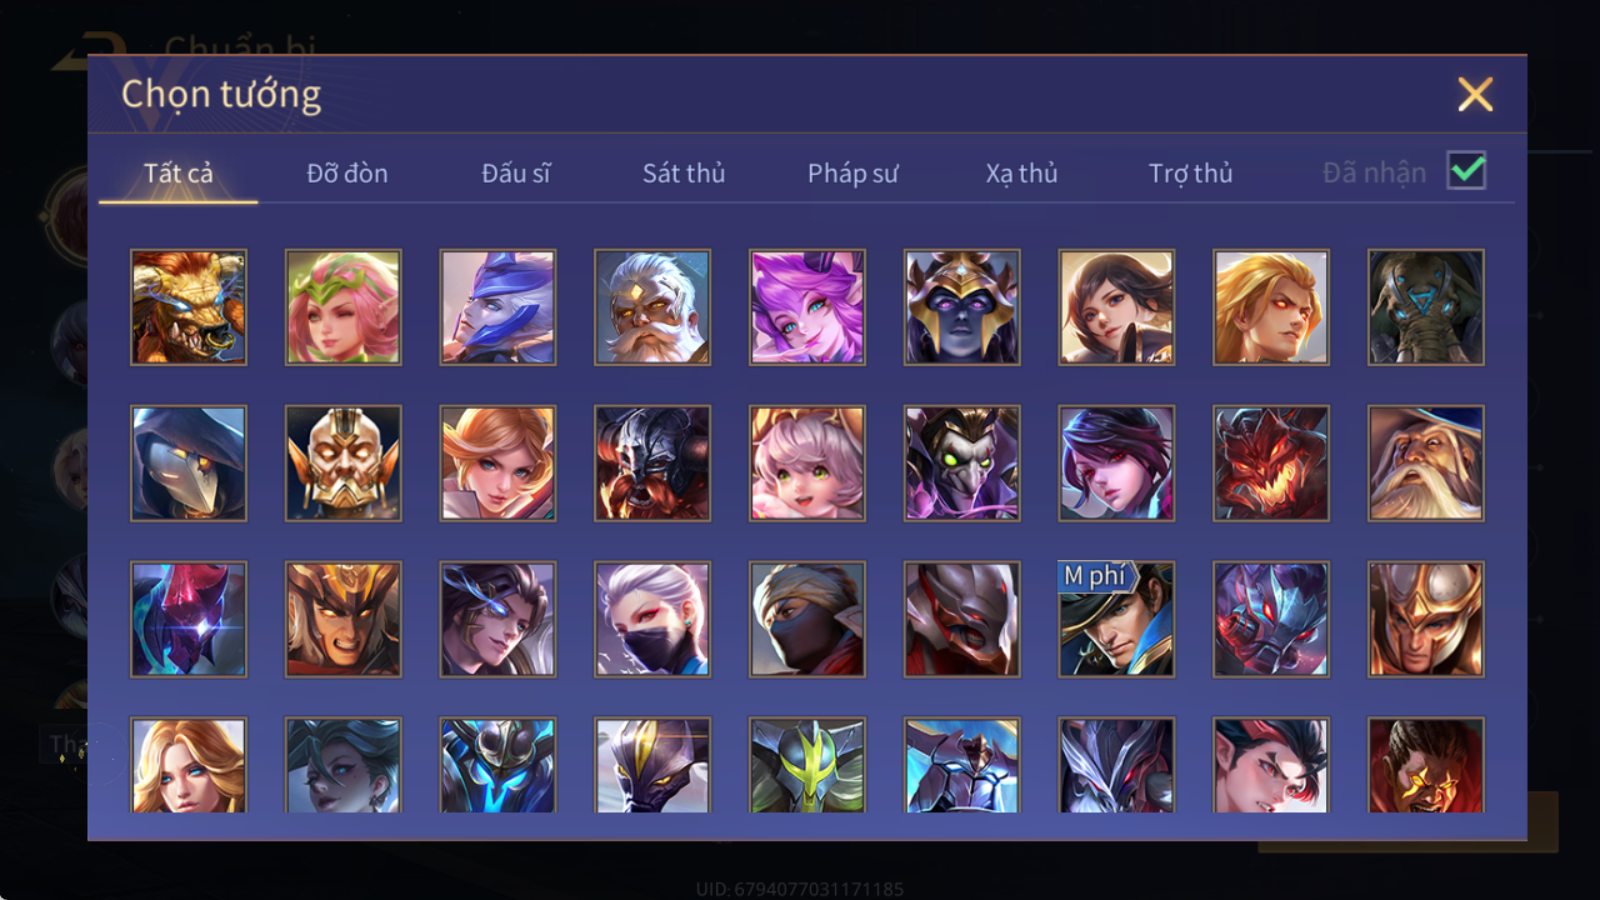
Task: Select the Tất cả tab
Action: (x=178, y=173)
